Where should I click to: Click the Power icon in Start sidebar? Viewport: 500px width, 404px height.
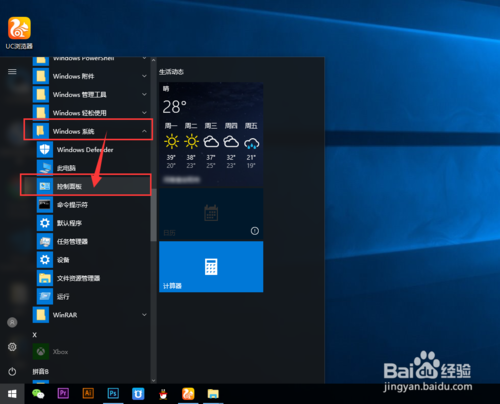pos(12,371)
